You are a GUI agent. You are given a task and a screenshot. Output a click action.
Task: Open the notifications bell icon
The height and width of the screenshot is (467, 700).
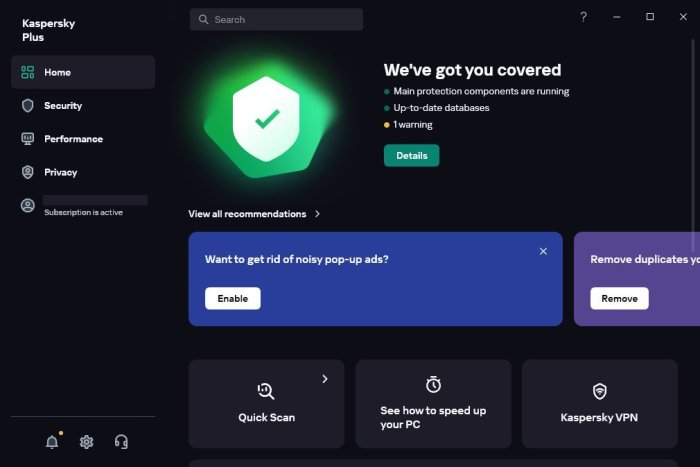pos(52,442)
